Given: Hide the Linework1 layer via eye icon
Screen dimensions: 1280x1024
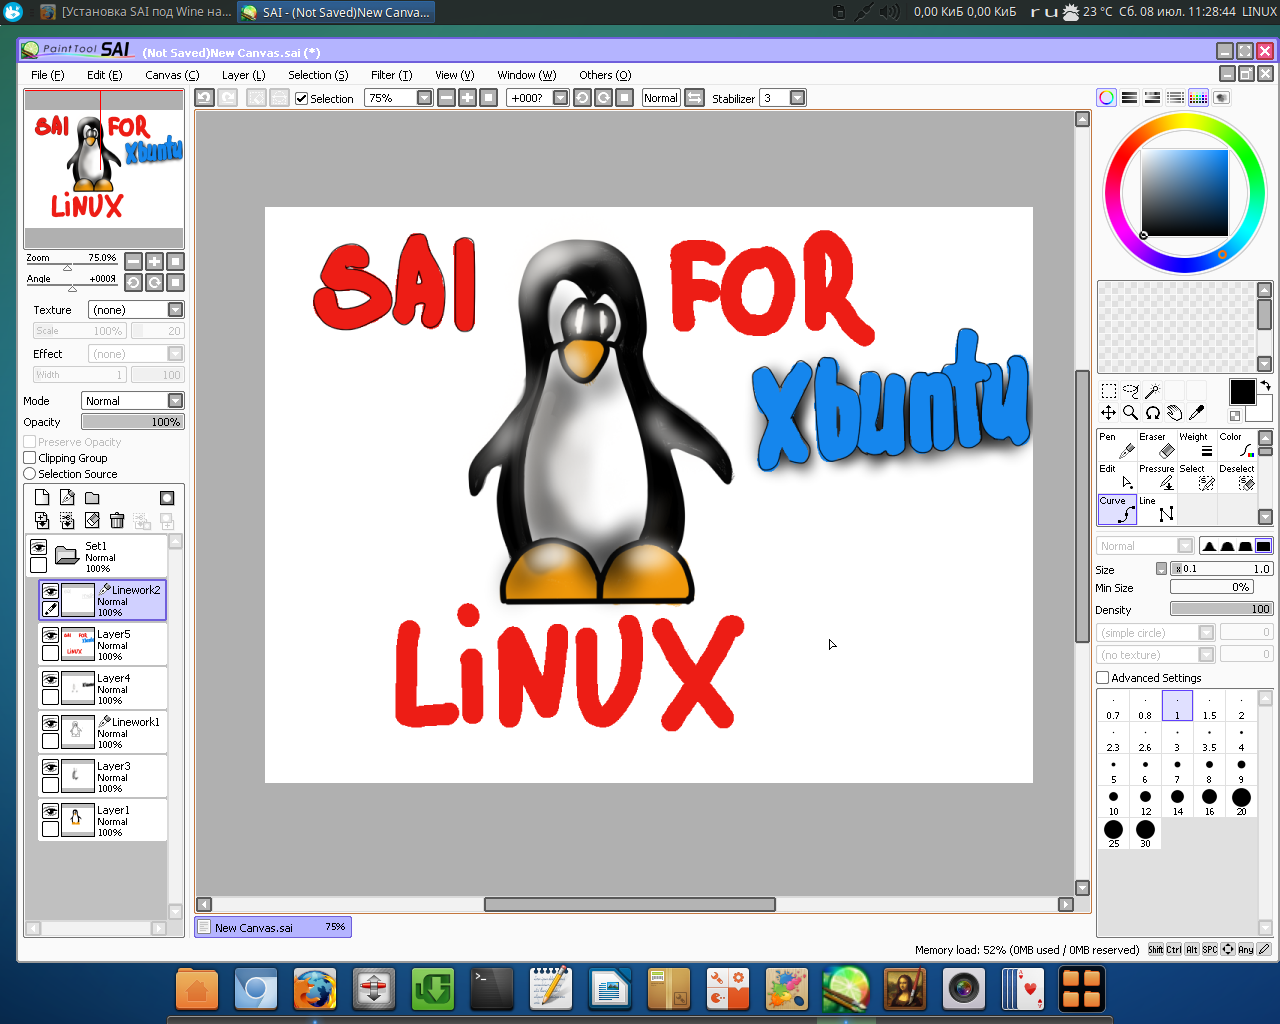Looking at the screenshot, I should pos(50,723).
